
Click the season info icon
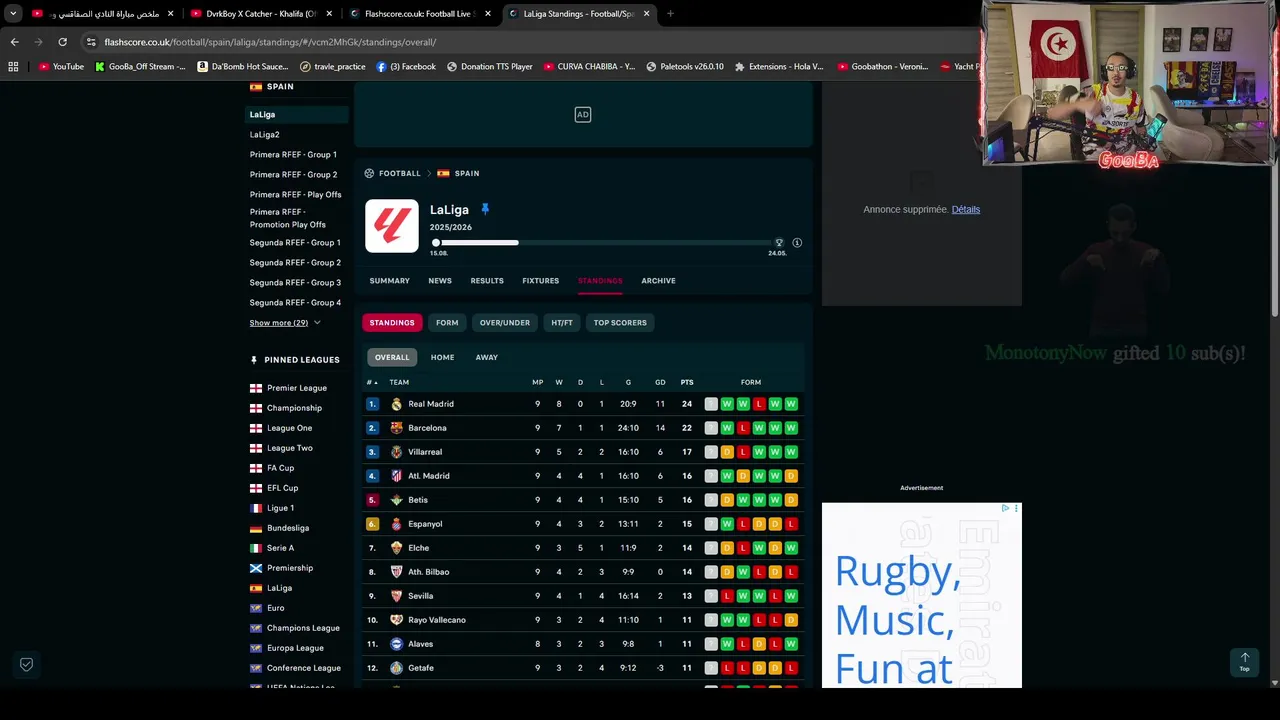point(797,243)
